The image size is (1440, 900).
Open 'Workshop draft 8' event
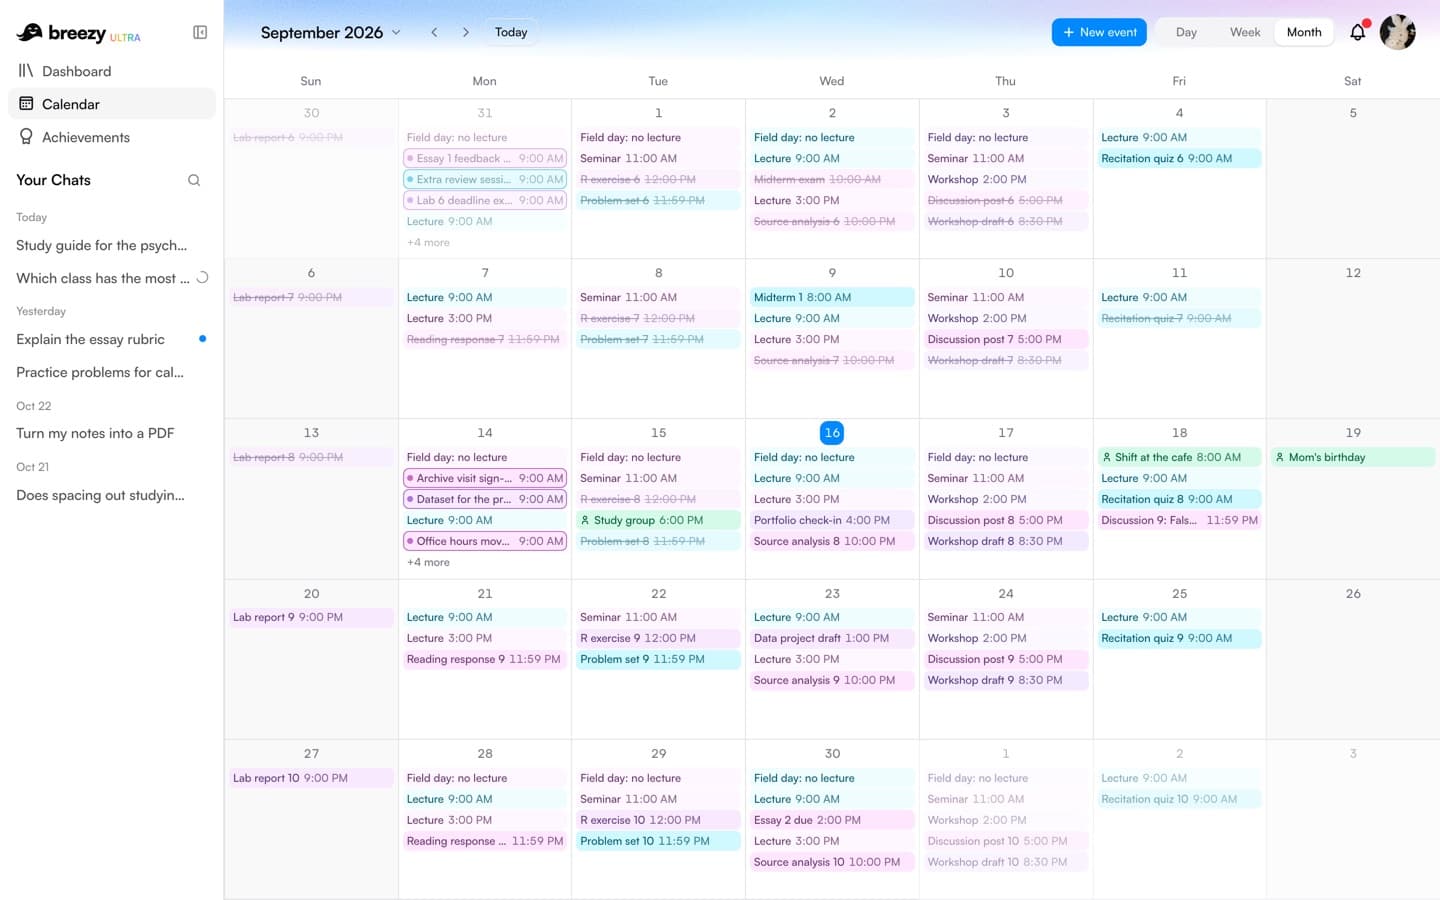coord(1005,541)
